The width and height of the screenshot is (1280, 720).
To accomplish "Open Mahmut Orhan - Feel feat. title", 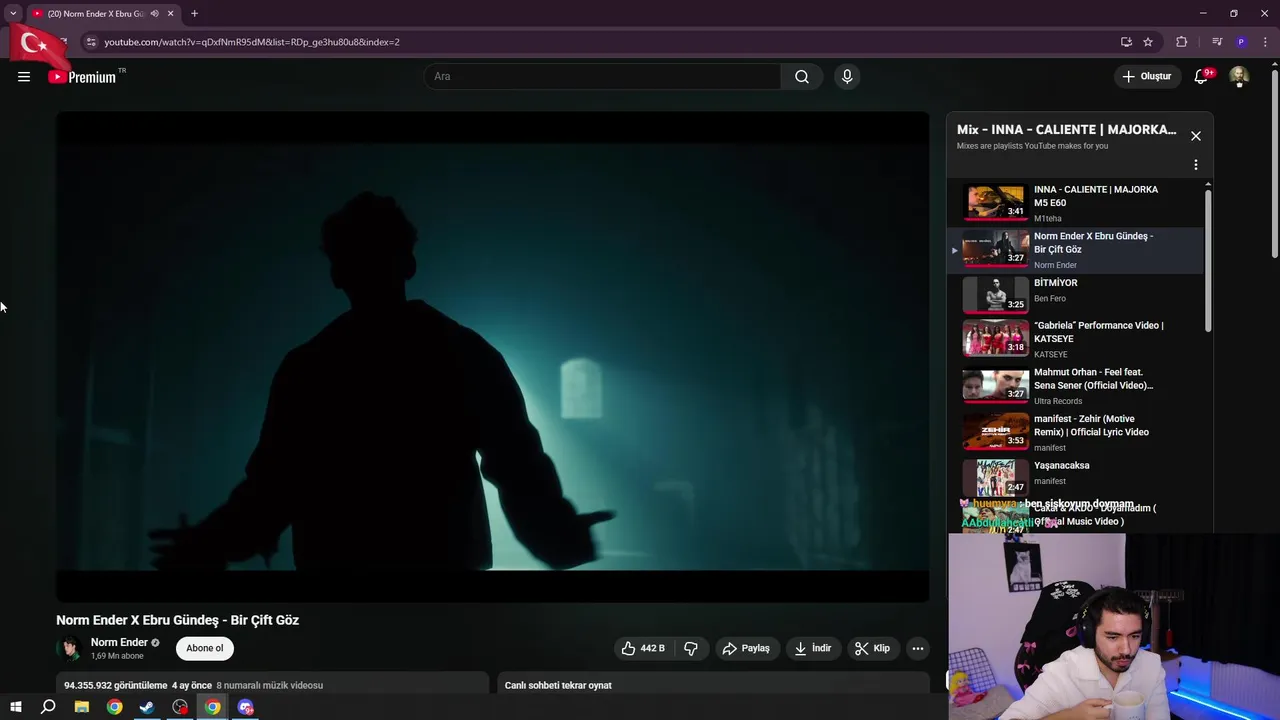I will 1093,379.
